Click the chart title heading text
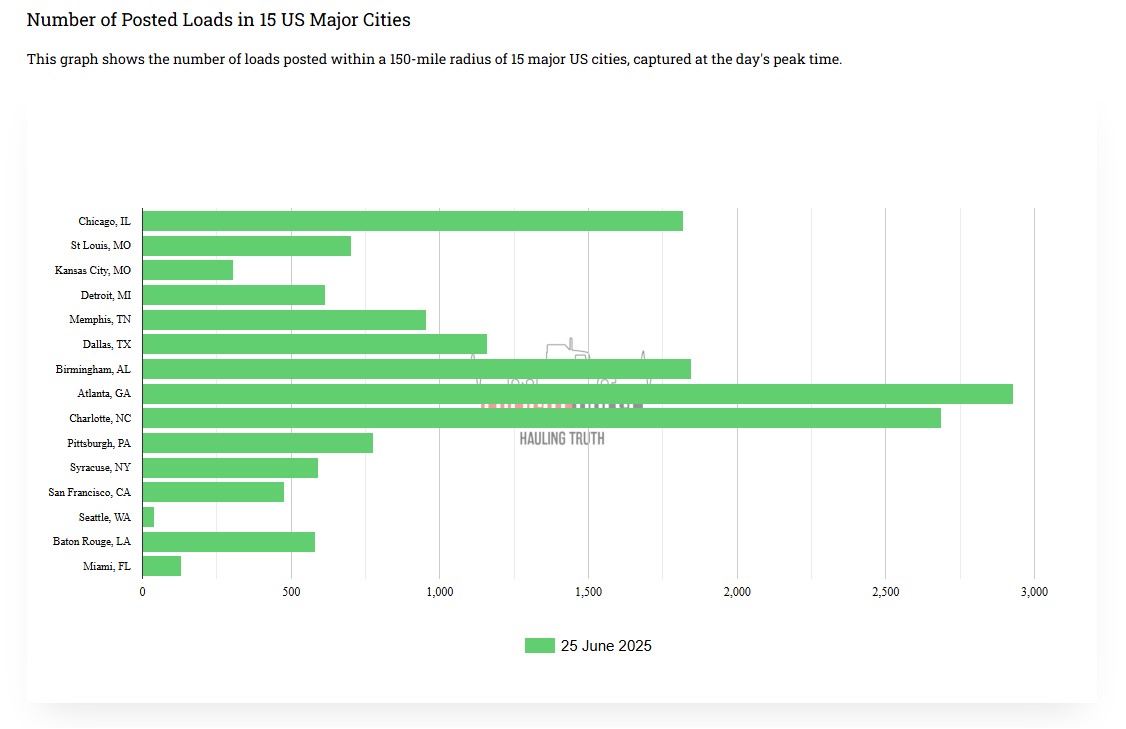This screenshot has width=1126, height=729. point(218,20)
